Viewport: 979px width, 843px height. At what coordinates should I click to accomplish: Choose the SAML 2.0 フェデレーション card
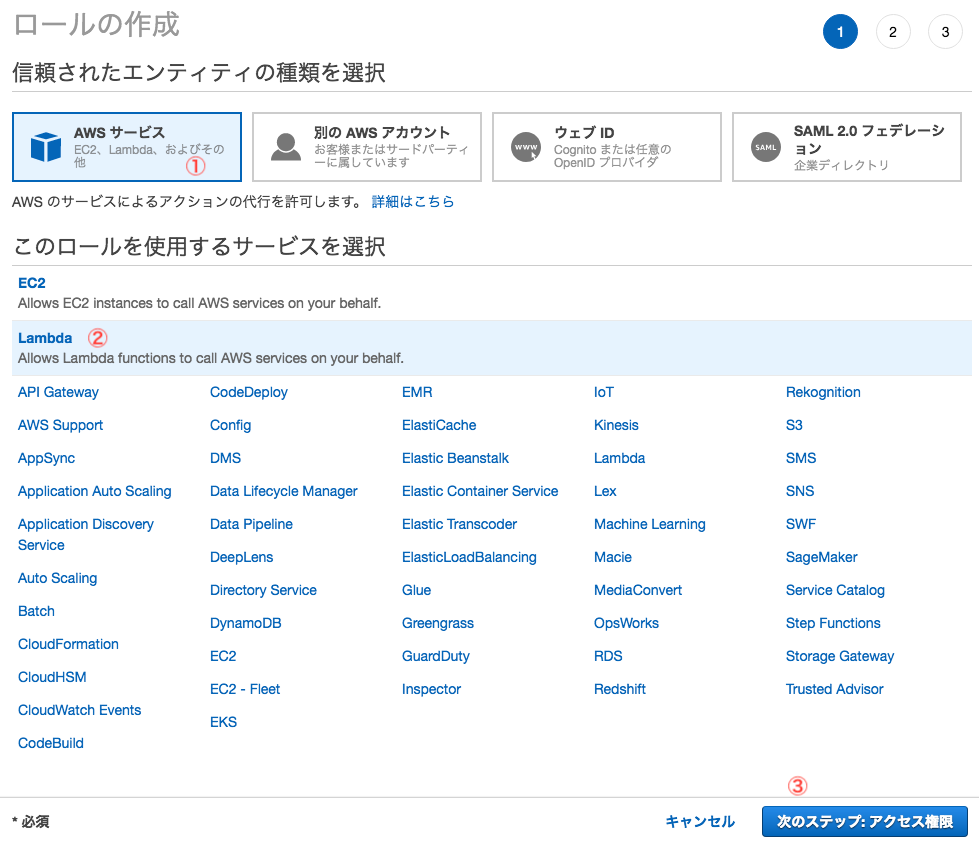[847, 147]
